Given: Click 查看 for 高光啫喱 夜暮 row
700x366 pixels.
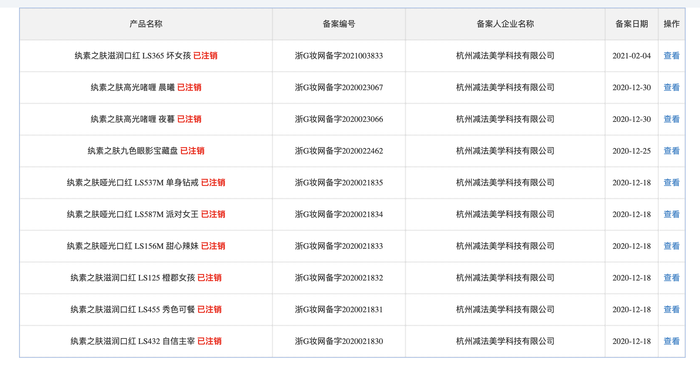Looking at the screenshot, I should click(x=671, y=119).
